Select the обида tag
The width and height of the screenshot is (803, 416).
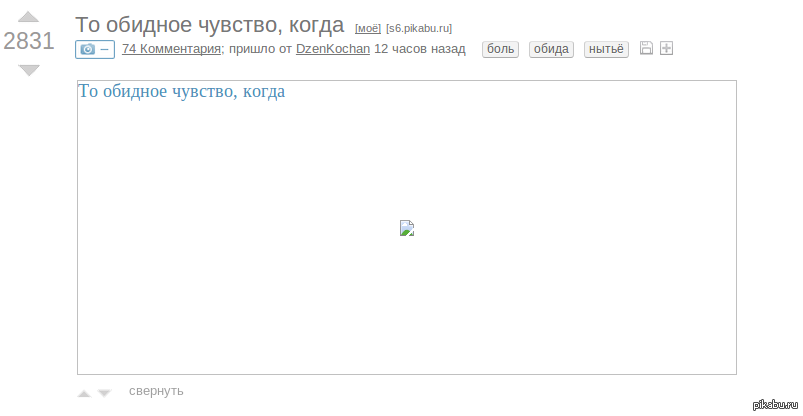tap(551, 49)
